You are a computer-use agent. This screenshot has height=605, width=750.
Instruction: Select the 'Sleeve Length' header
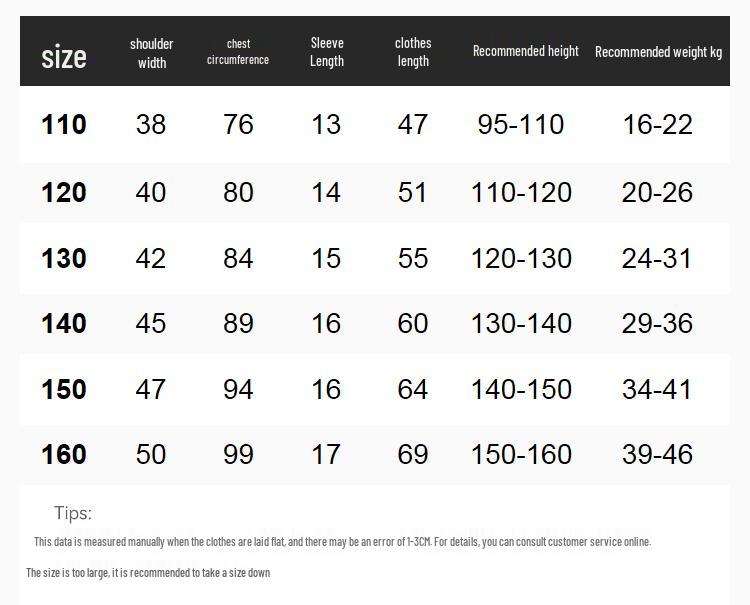click(327, 52)
